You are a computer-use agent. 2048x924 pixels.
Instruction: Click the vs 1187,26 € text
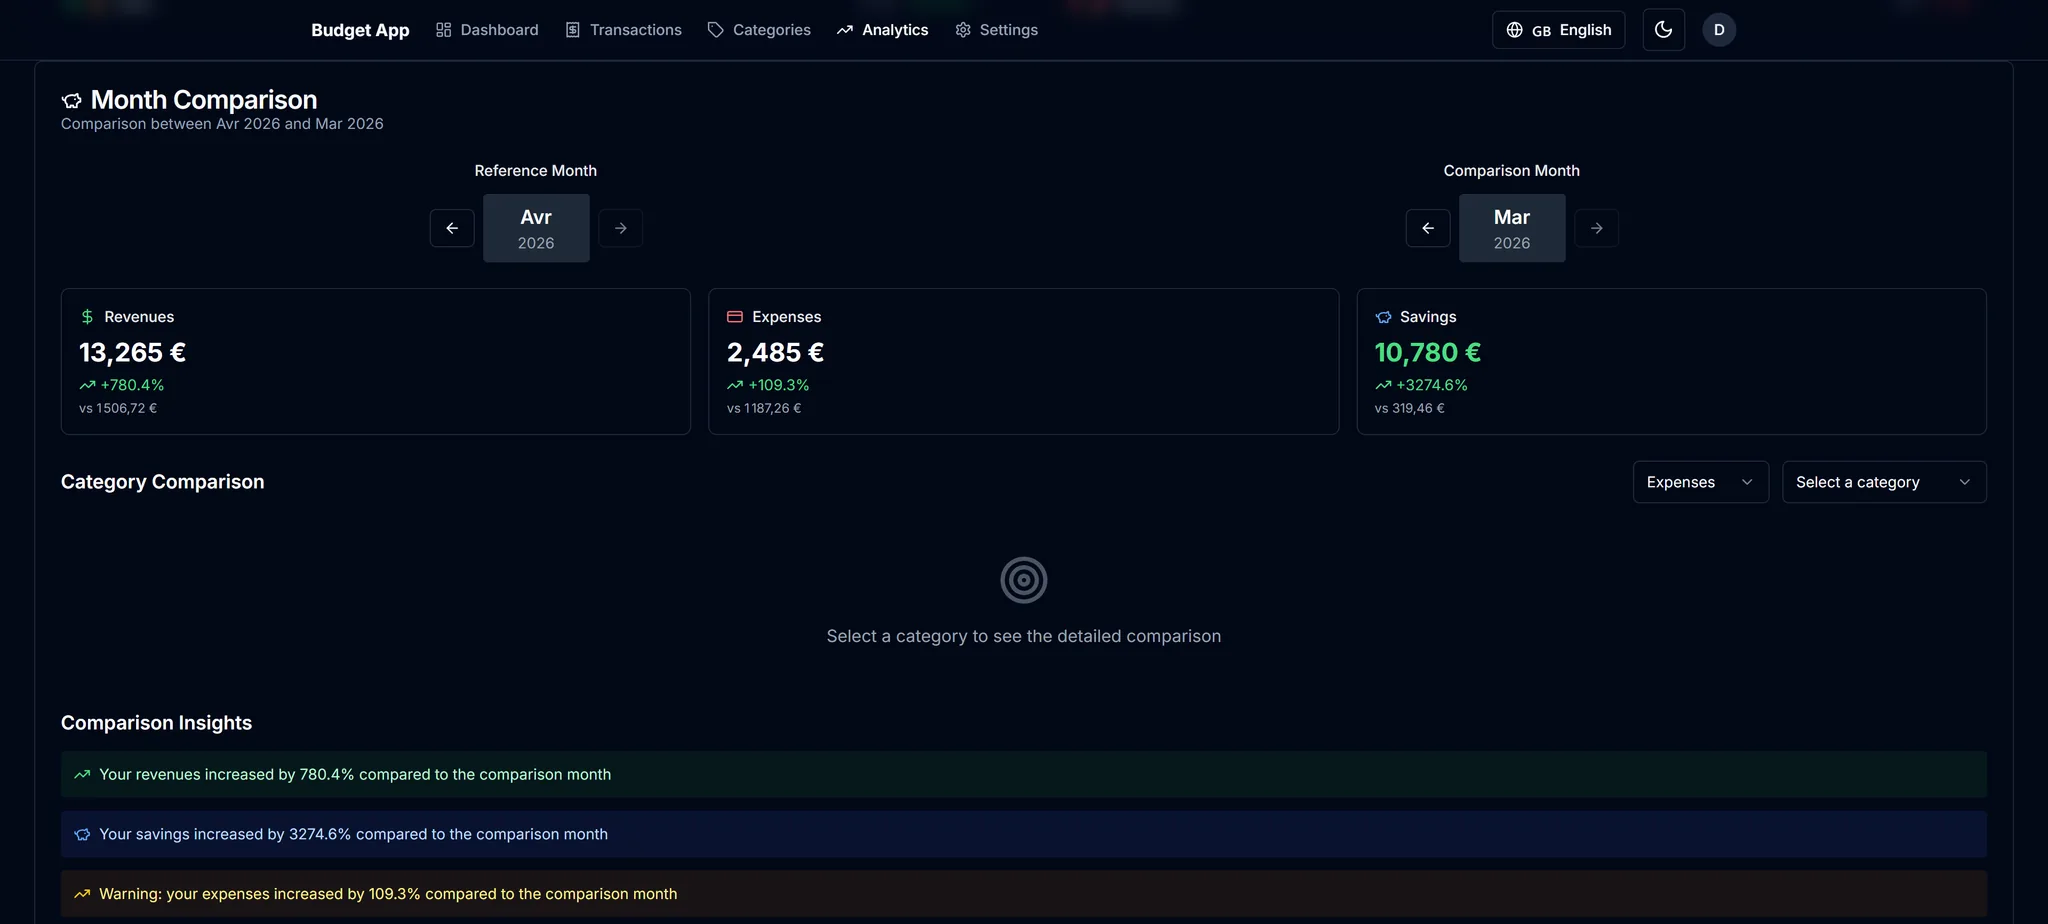click(x=764, y=408)
